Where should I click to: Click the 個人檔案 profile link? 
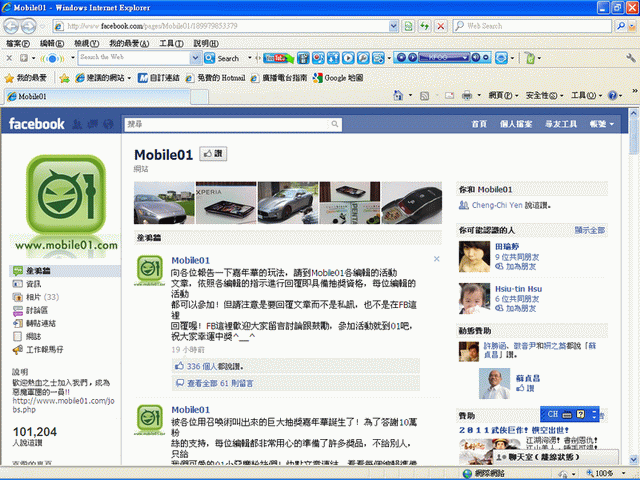click(x=516, y=124)
